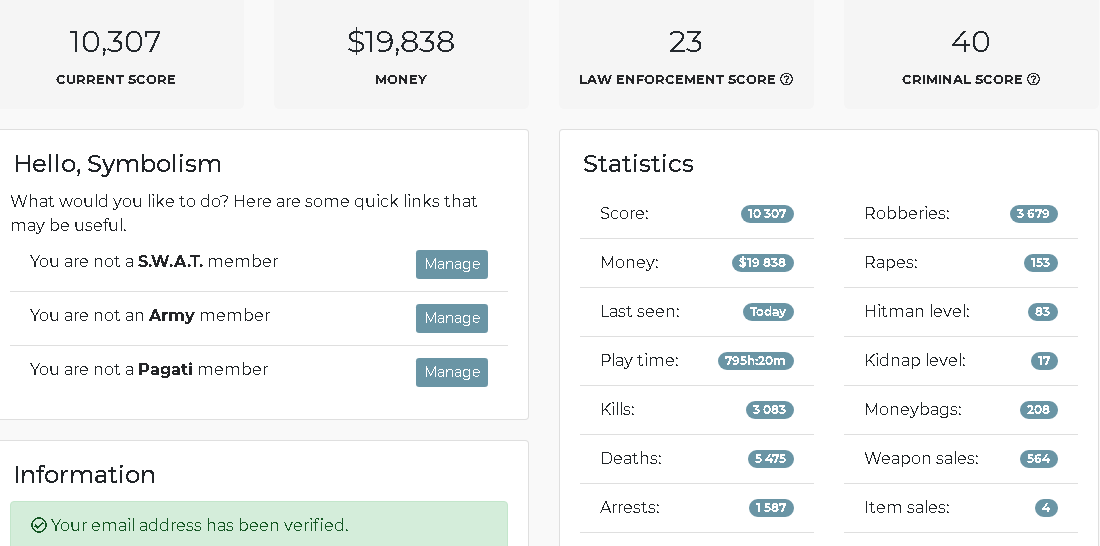Manage Pagati membership
This screenshot has width=1100, height=546.
(x=452, y=372)
